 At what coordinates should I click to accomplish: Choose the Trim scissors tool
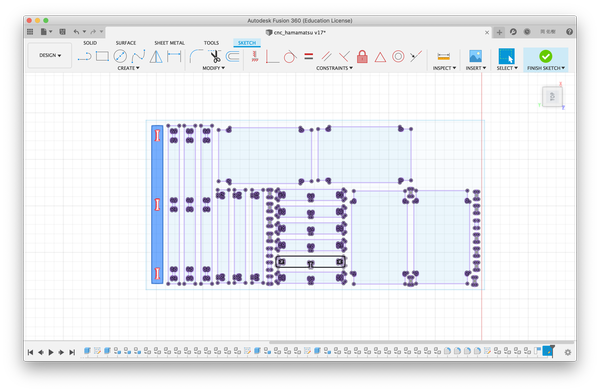pos(215,57)
